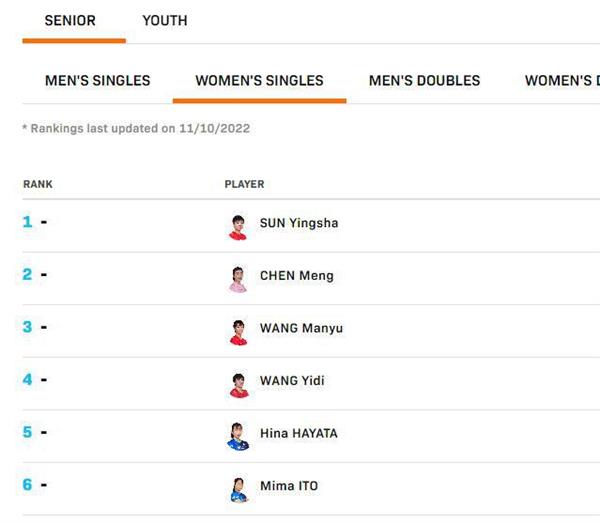Open SUN Yingsha's player avatar
The image size is (600, 523).
tap(238, 227)
